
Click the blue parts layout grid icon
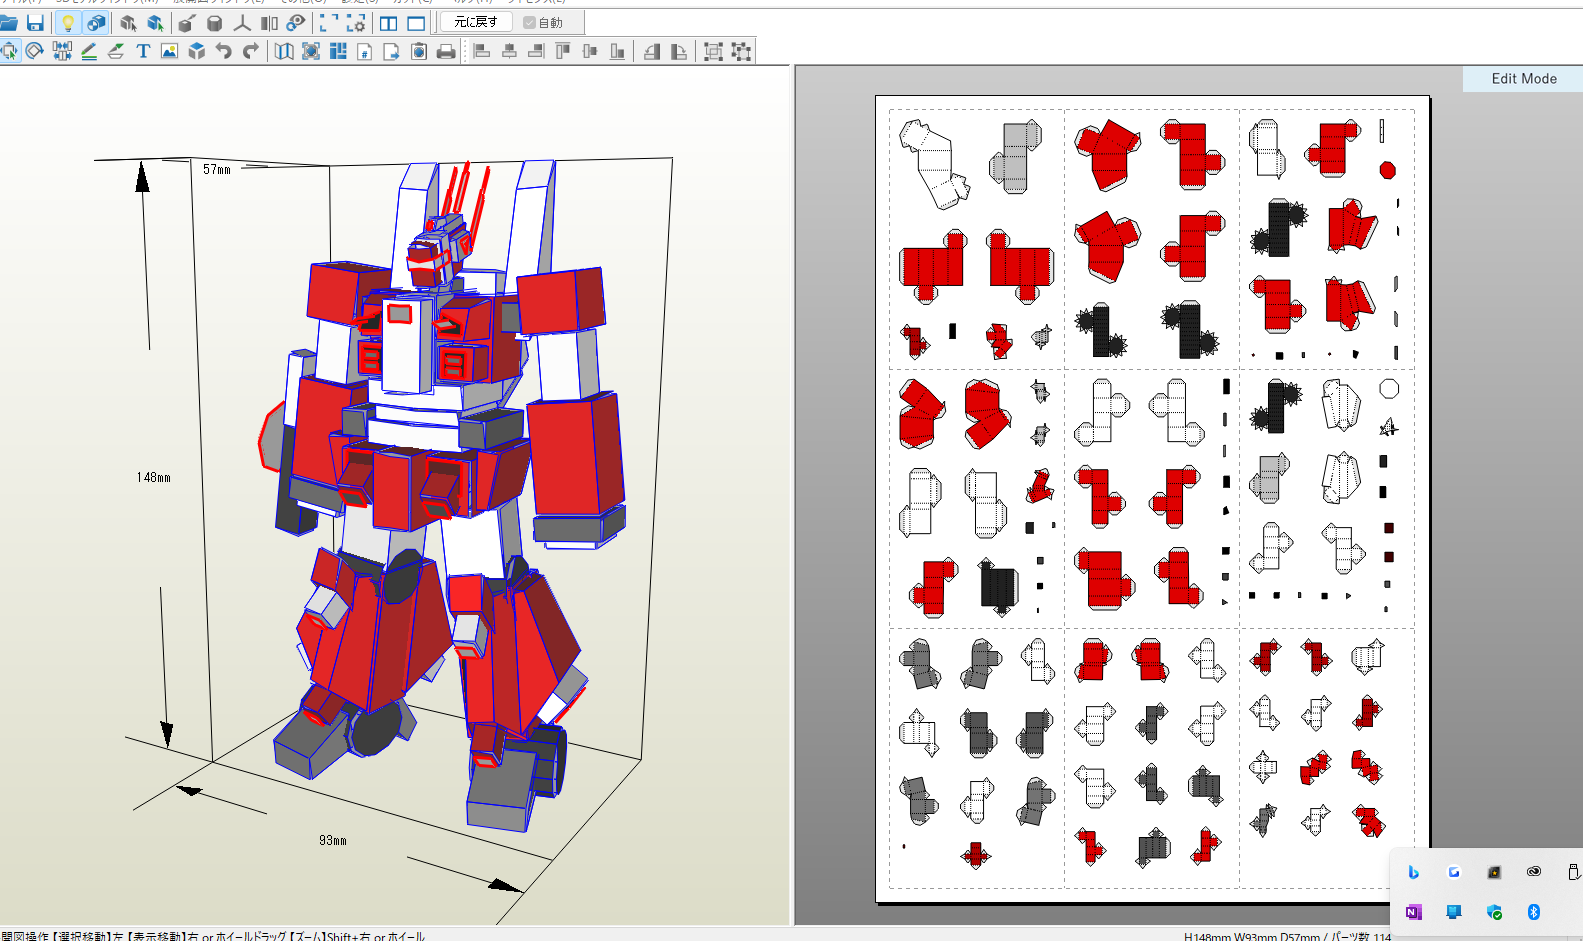tap(338, 51)
